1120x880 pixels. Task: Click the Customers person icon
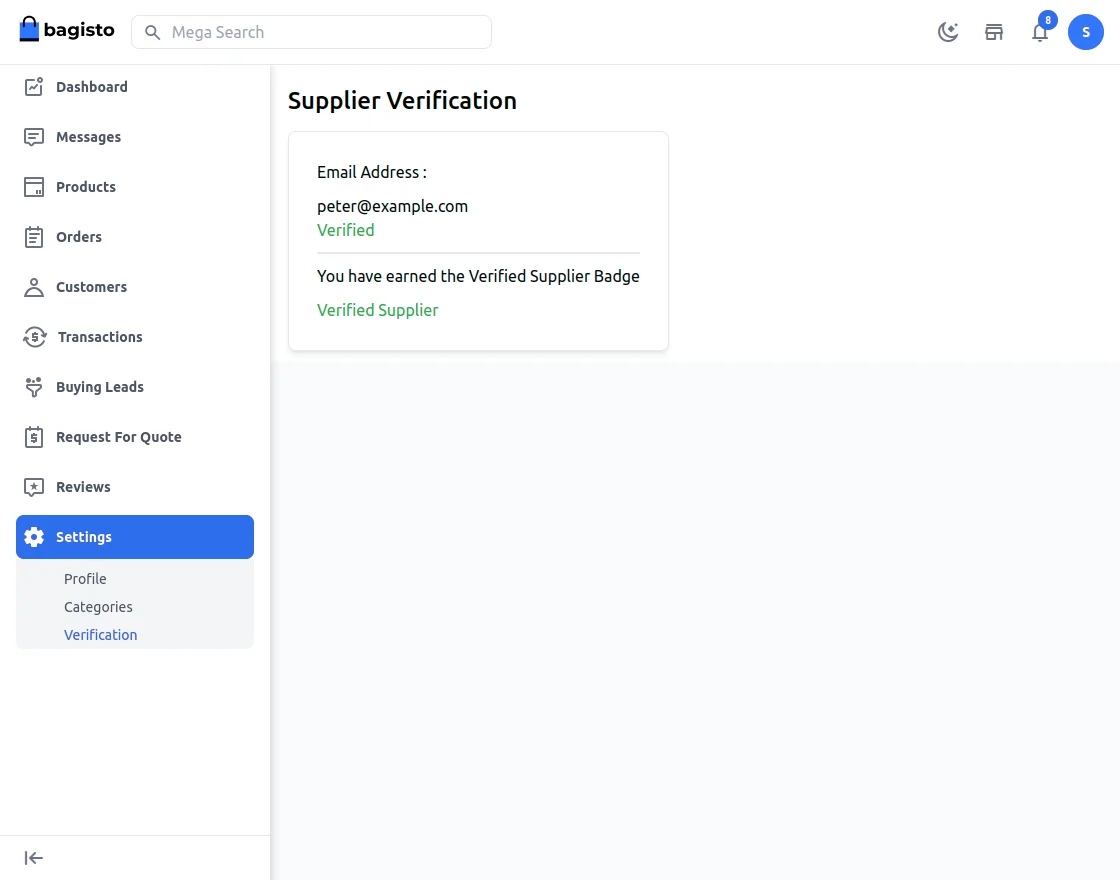click(x=34, y=287)
